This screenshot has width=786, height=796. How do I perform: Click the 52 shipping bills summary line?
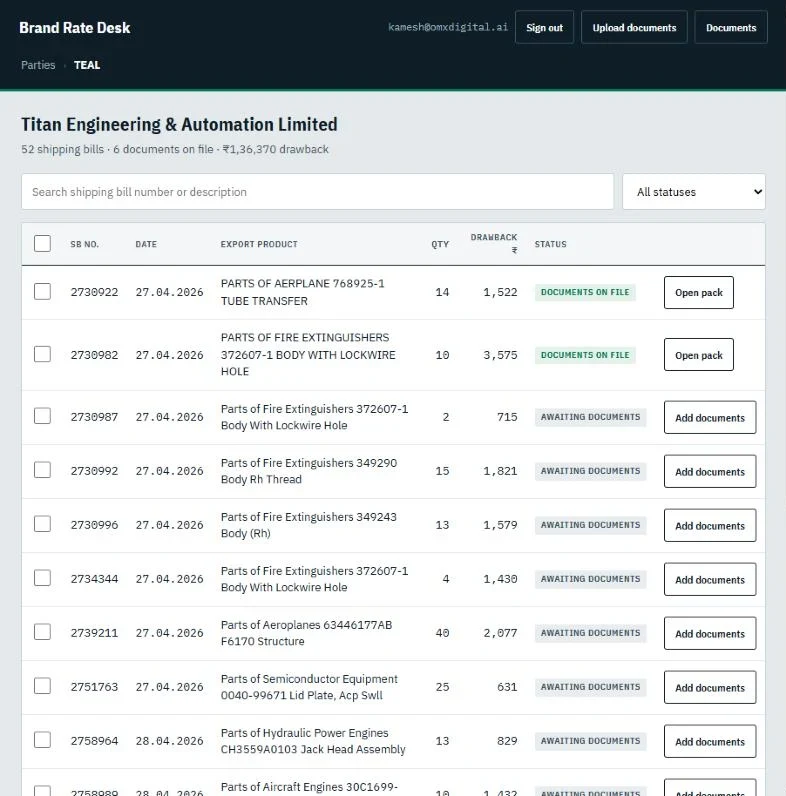click(x=175, y=149)
